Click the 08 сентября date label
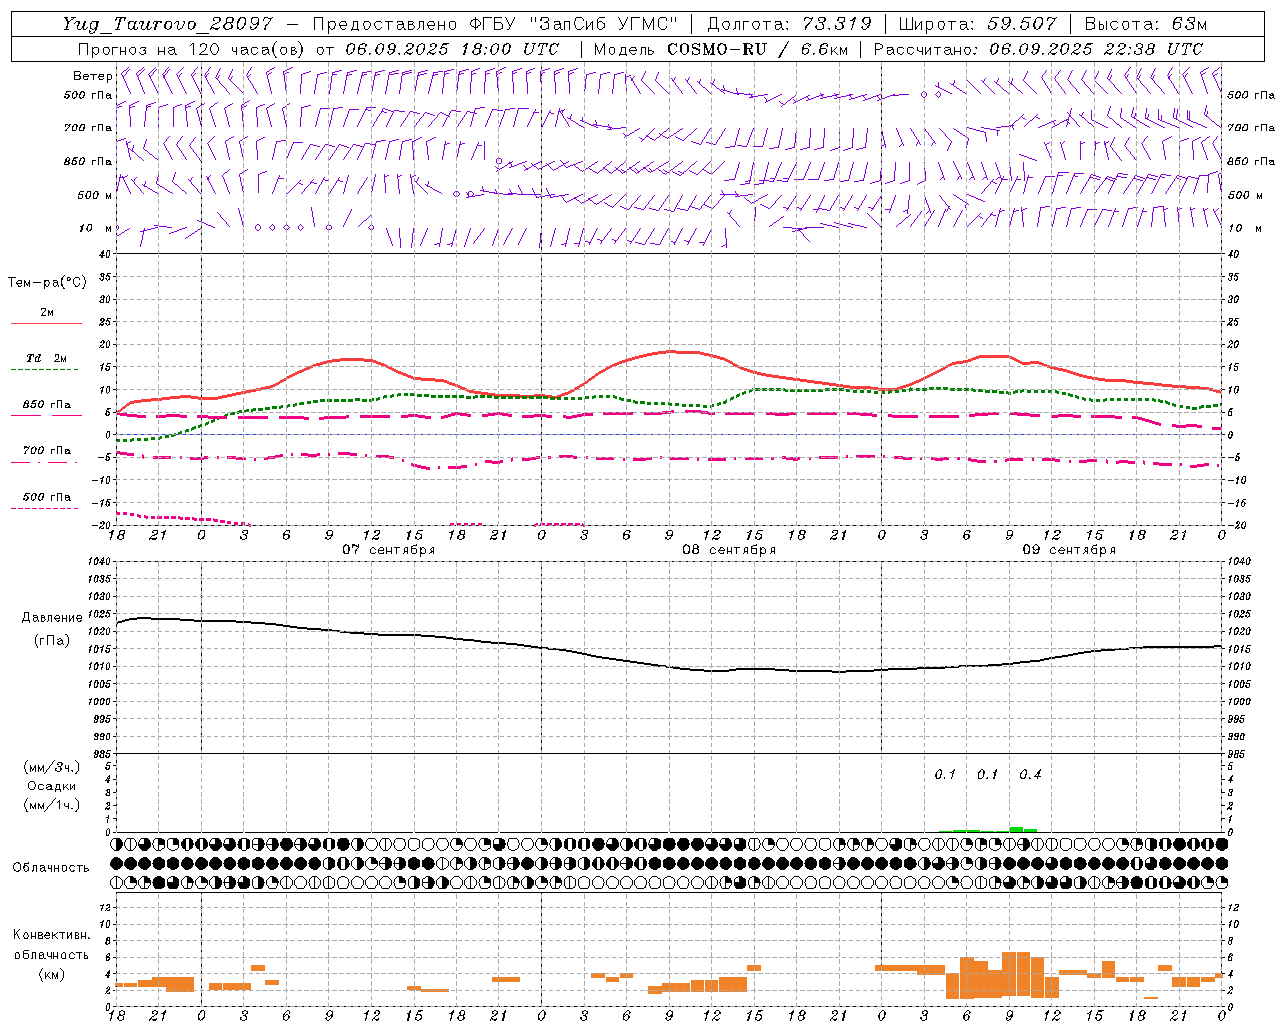The width and height of the screenshot is (1280, 1024). [x=729, y=550]
